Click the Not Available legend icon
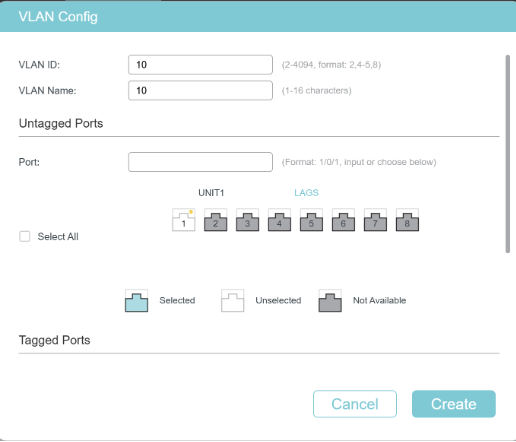 tap(330, 301)
